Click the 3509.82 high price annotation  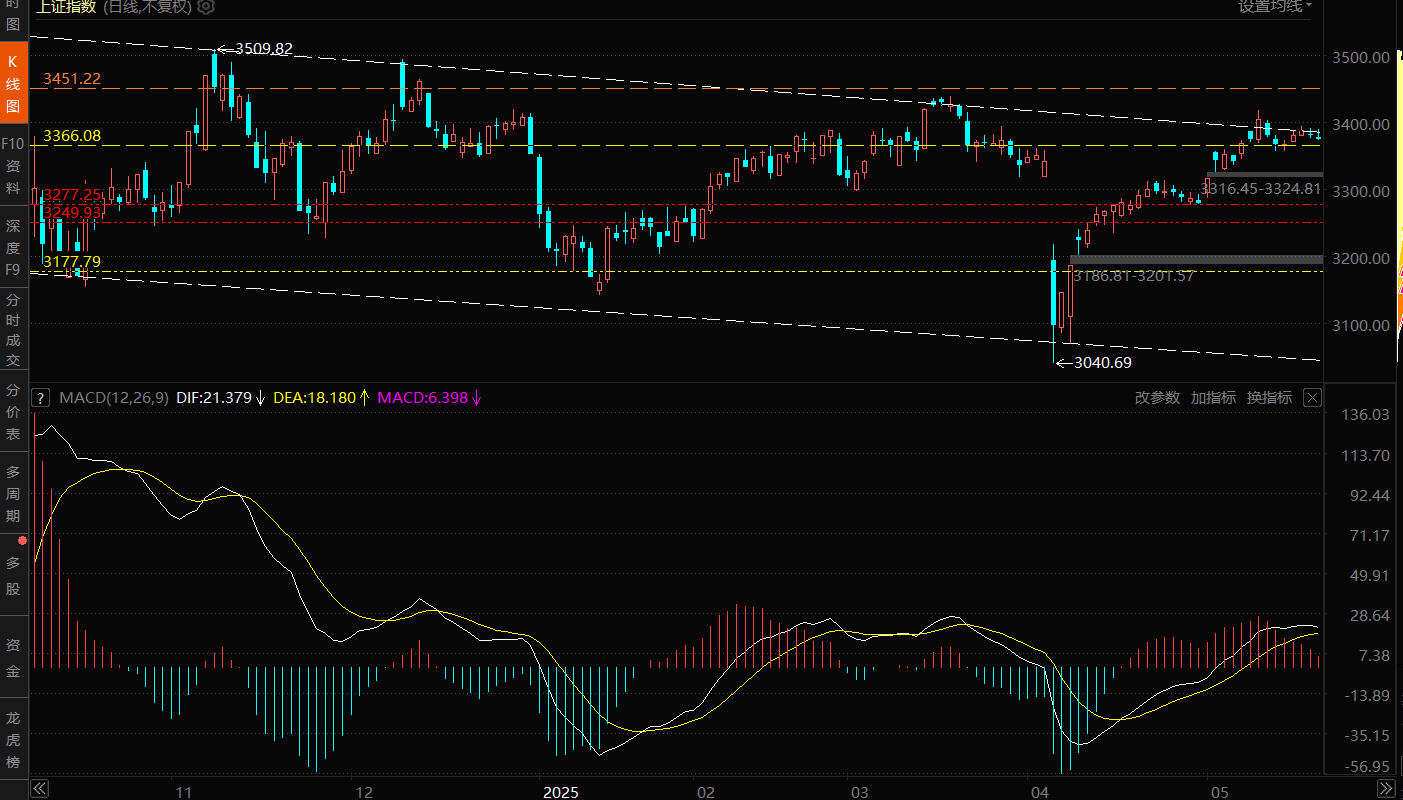click(x=264, y=48)
